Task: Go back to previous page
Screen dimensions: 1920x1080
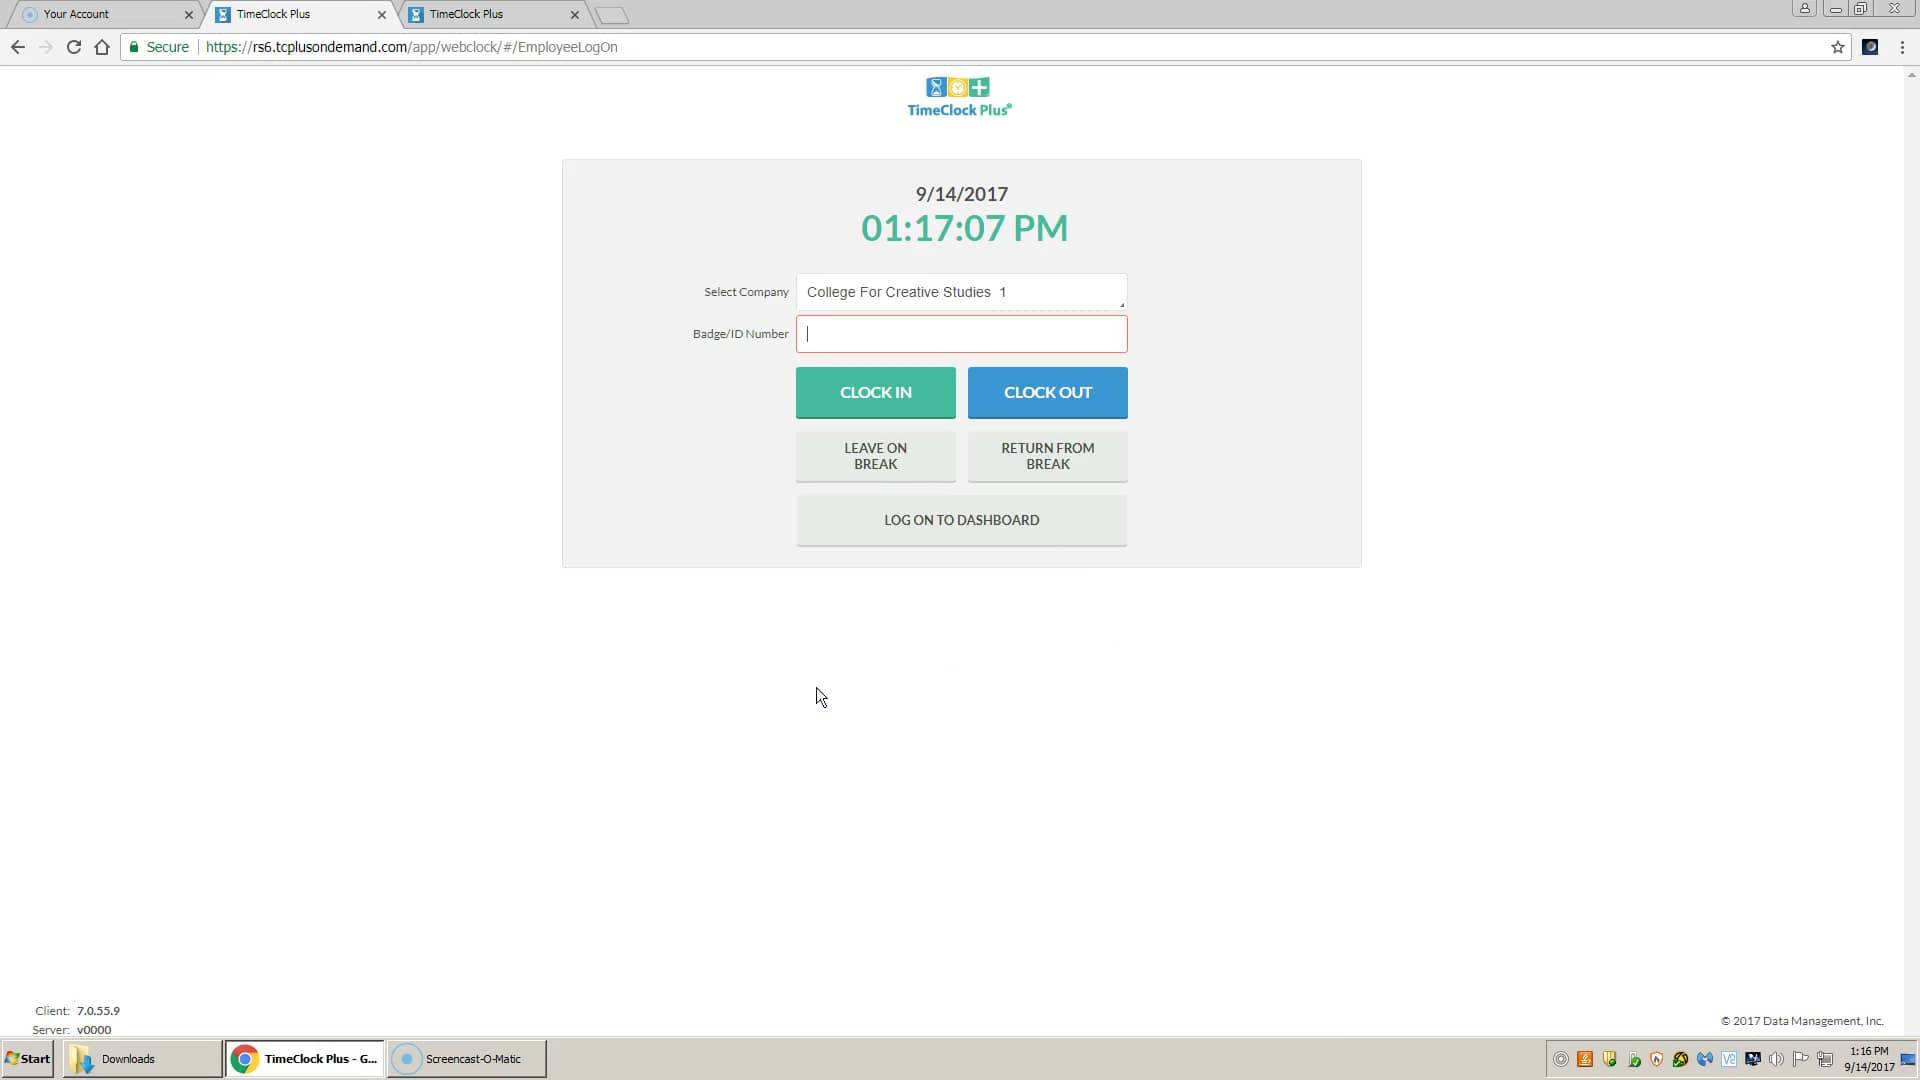Action: (18, 47)
